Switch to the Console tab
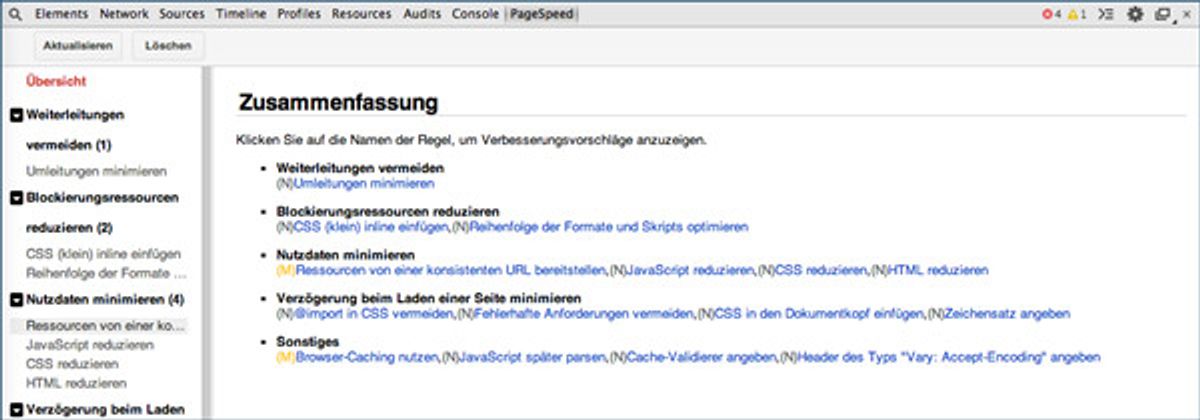Screen dimensions: 1200x420 click(475, 14)
